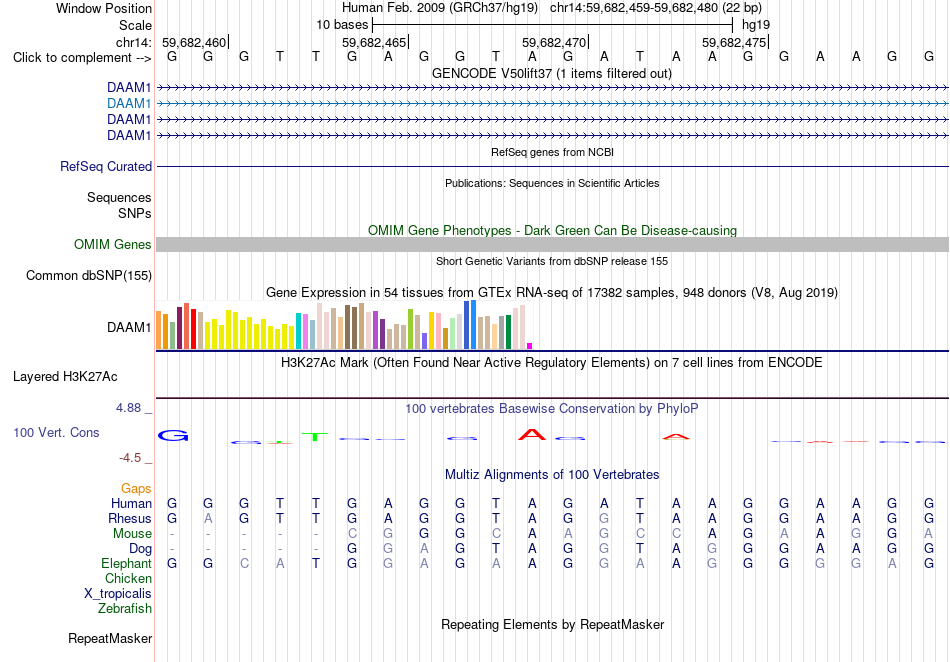
Task: Click the 100 Vert. Cons track label
Action: 56,432
